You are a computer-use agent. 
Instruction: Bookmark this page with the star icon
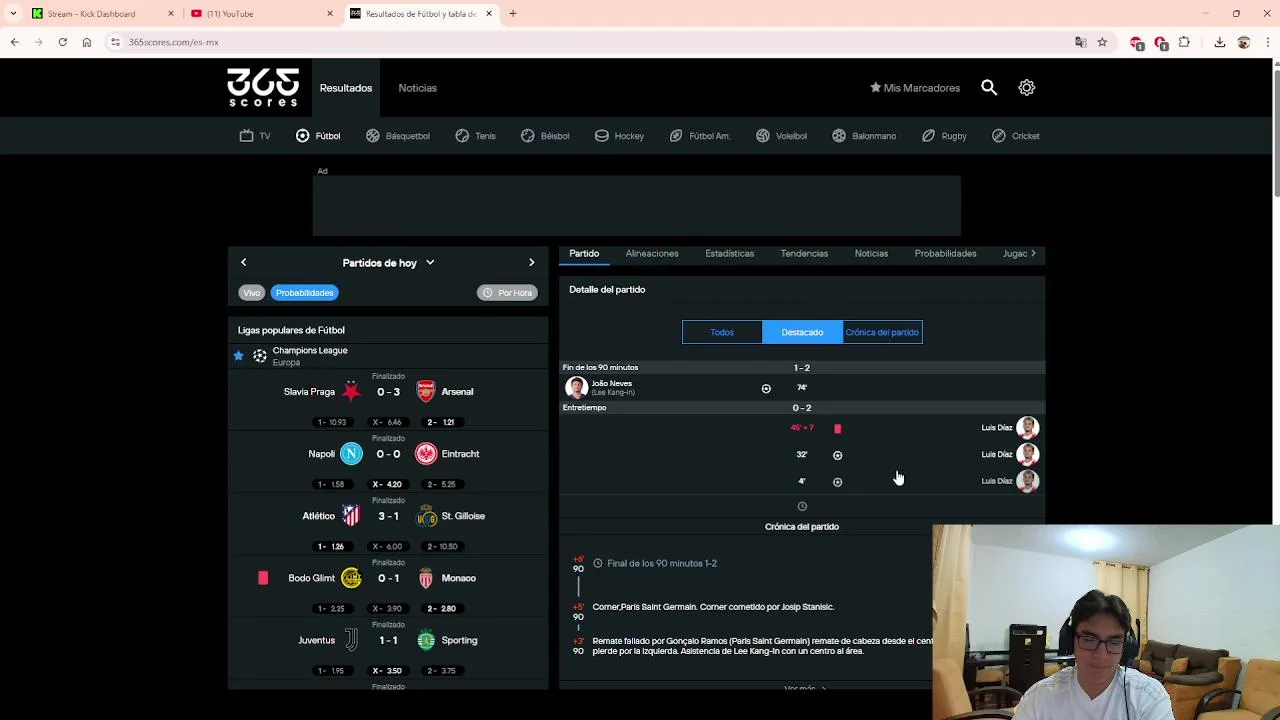1102,42
